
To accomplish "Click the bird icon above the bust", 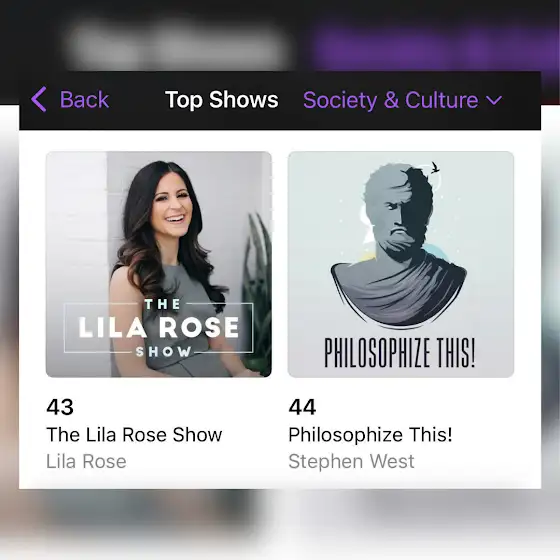I will [435, 168].
